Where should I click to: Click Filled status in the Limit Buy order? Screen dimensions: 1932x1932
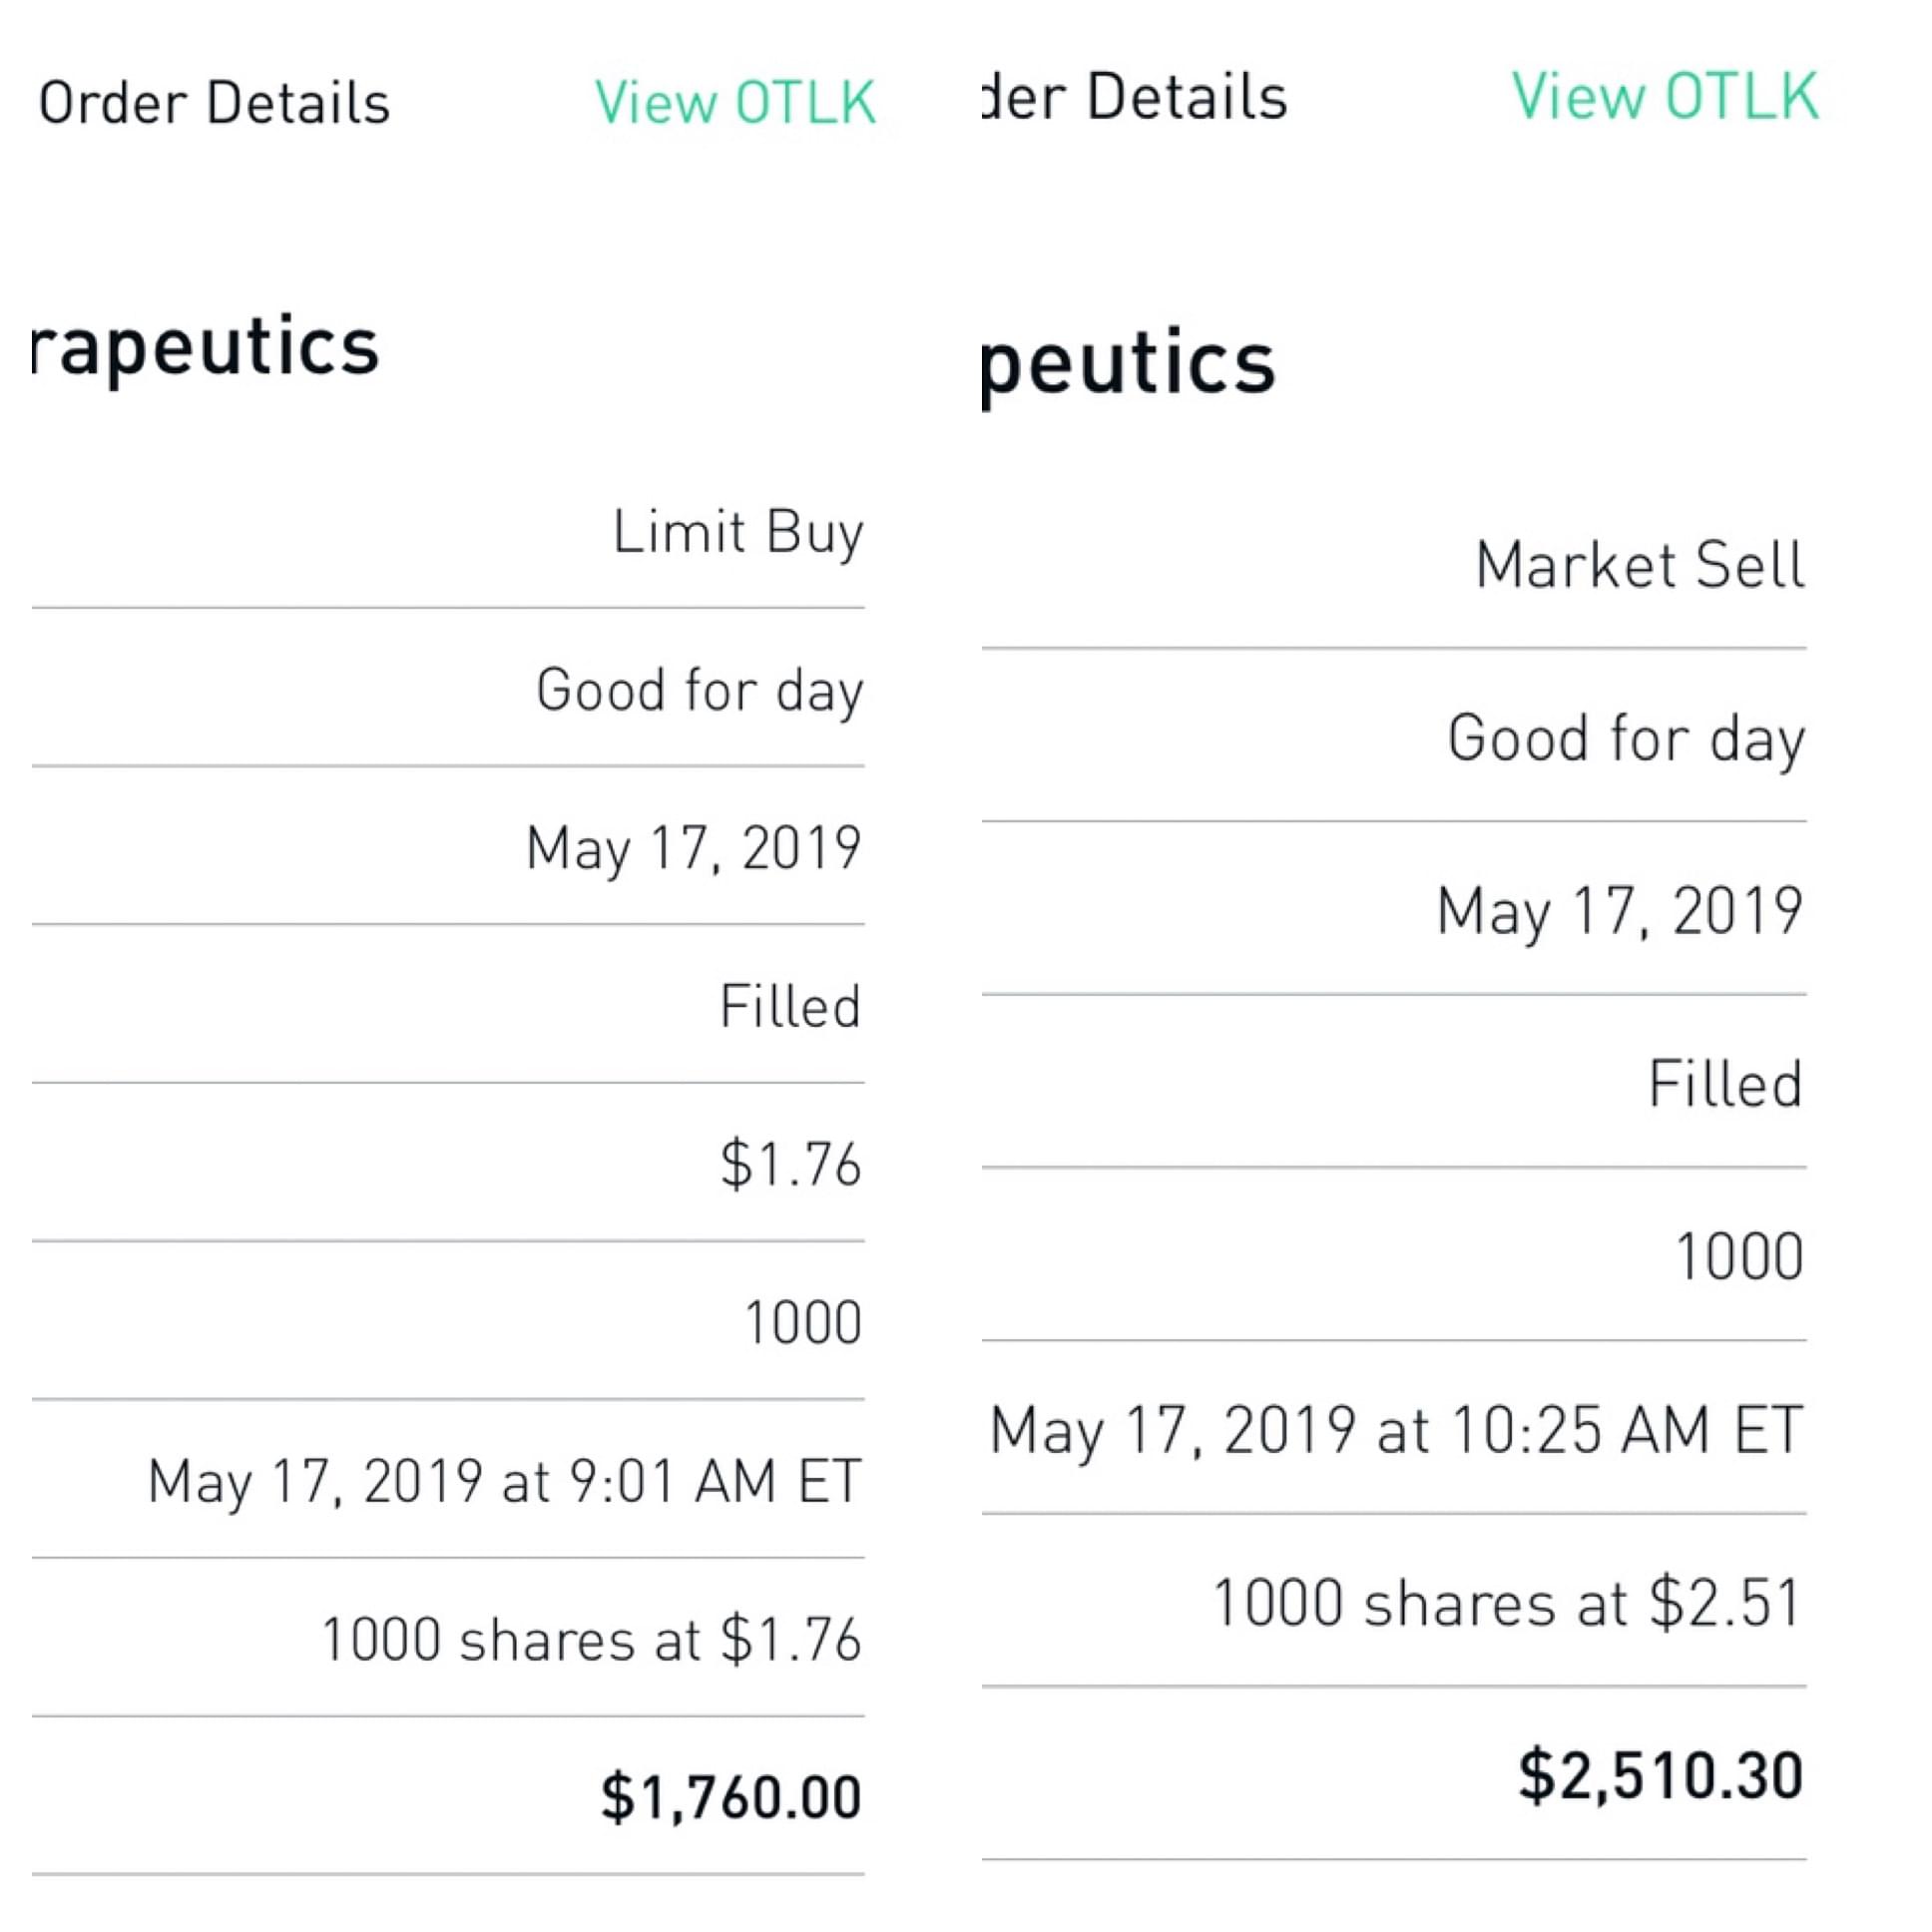(x=790, y=1006)
